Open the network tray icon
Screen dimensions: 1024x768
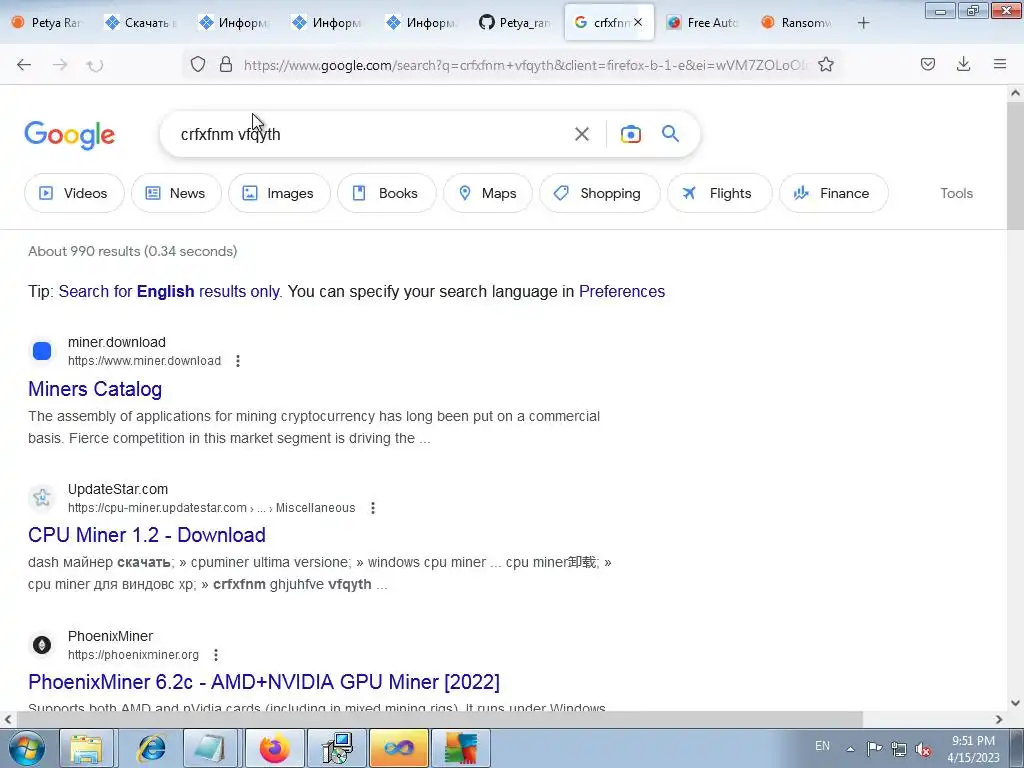[x=899, y=749]
